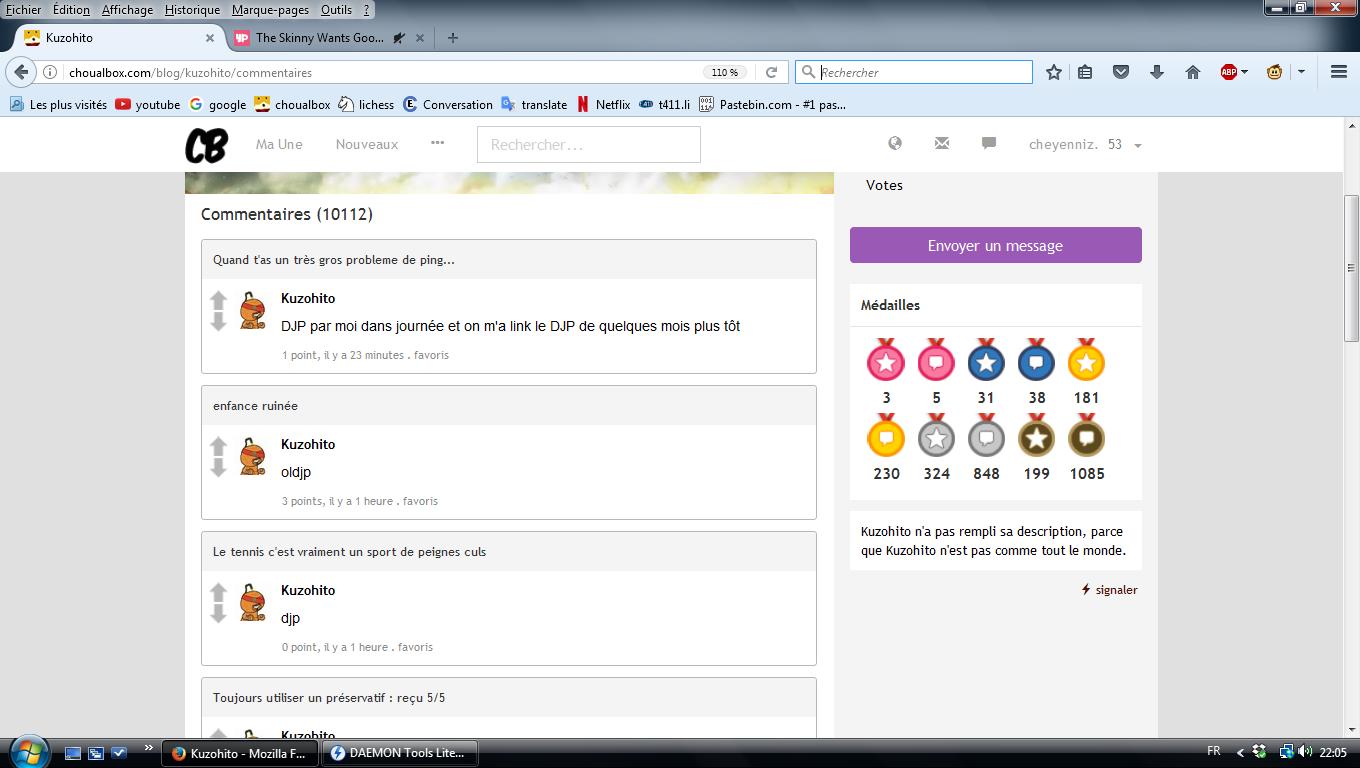Switch to DAEMON Tools Lite taskbar item
This screenshot has width=1360, height=768.
coord(399,753)
